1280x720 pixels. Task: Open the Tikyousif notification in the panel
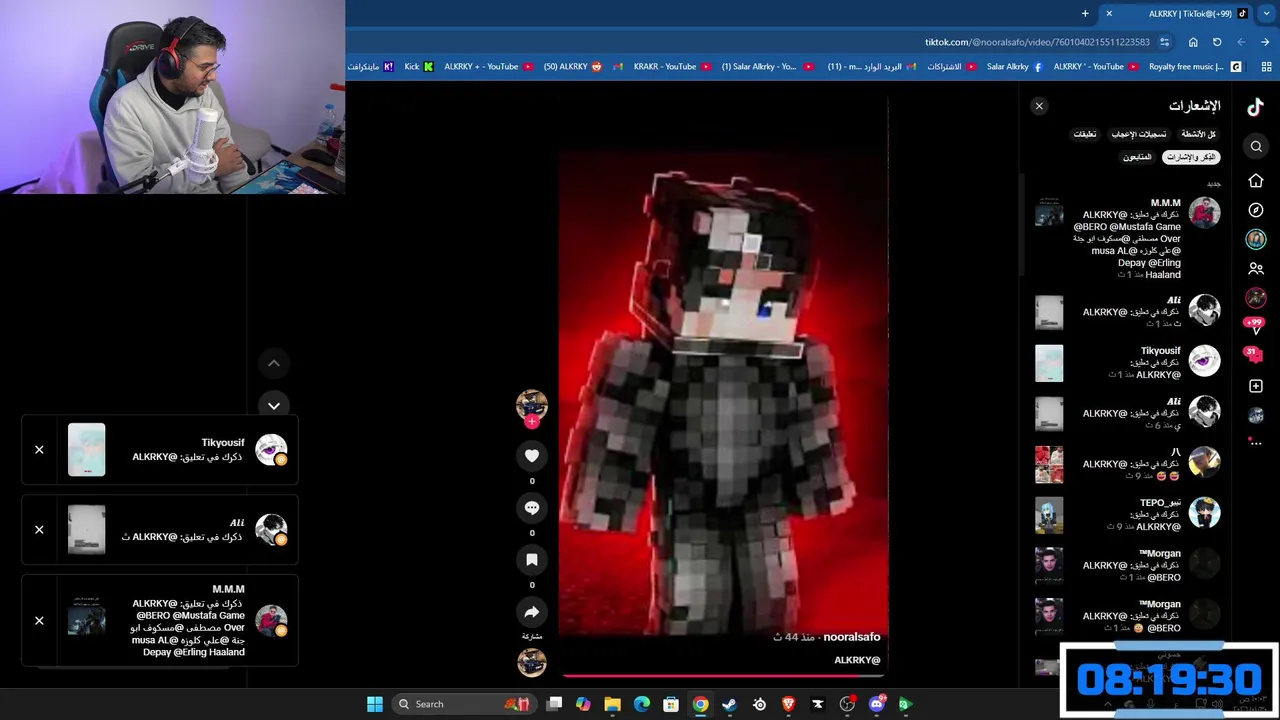(x=1127, y=363)
